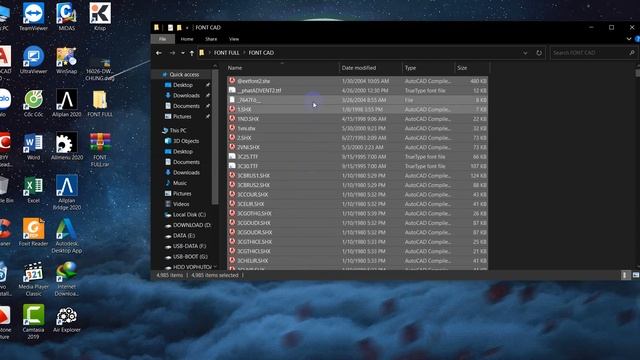The width and height of the screenshot is (640, 360).
Task: Switch to large icons view in status bar
Action: pyautogui.click(x=636, y=275)
